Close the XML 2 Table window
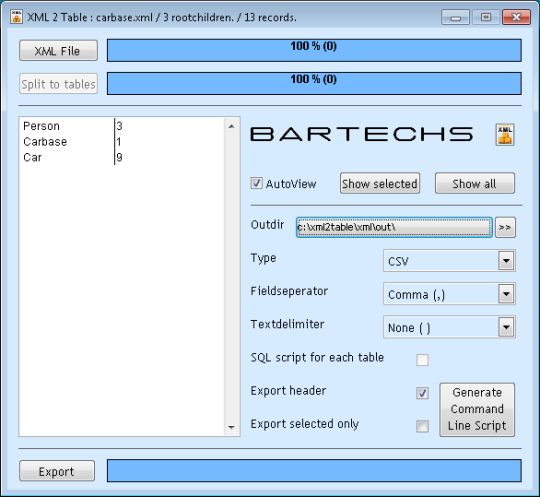Image resolution: width=540 pixels, height=497 pixels. click(x=516, y=17)
